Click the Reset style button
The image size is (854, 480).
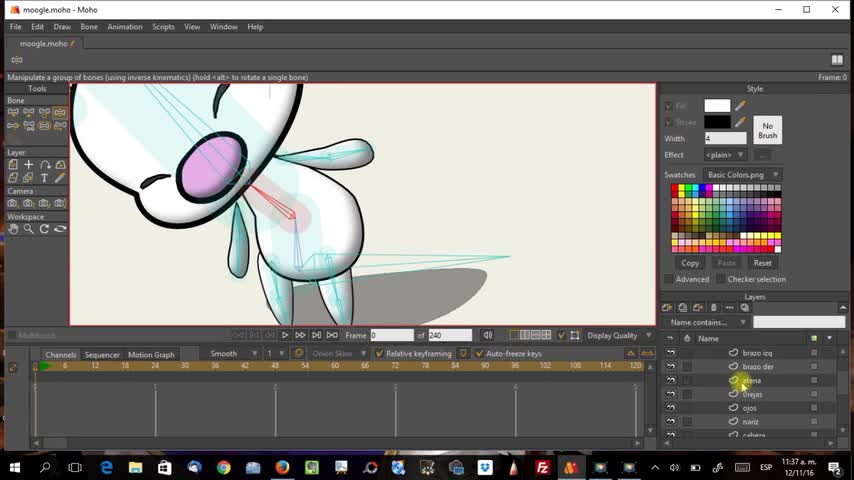point(762,263)
